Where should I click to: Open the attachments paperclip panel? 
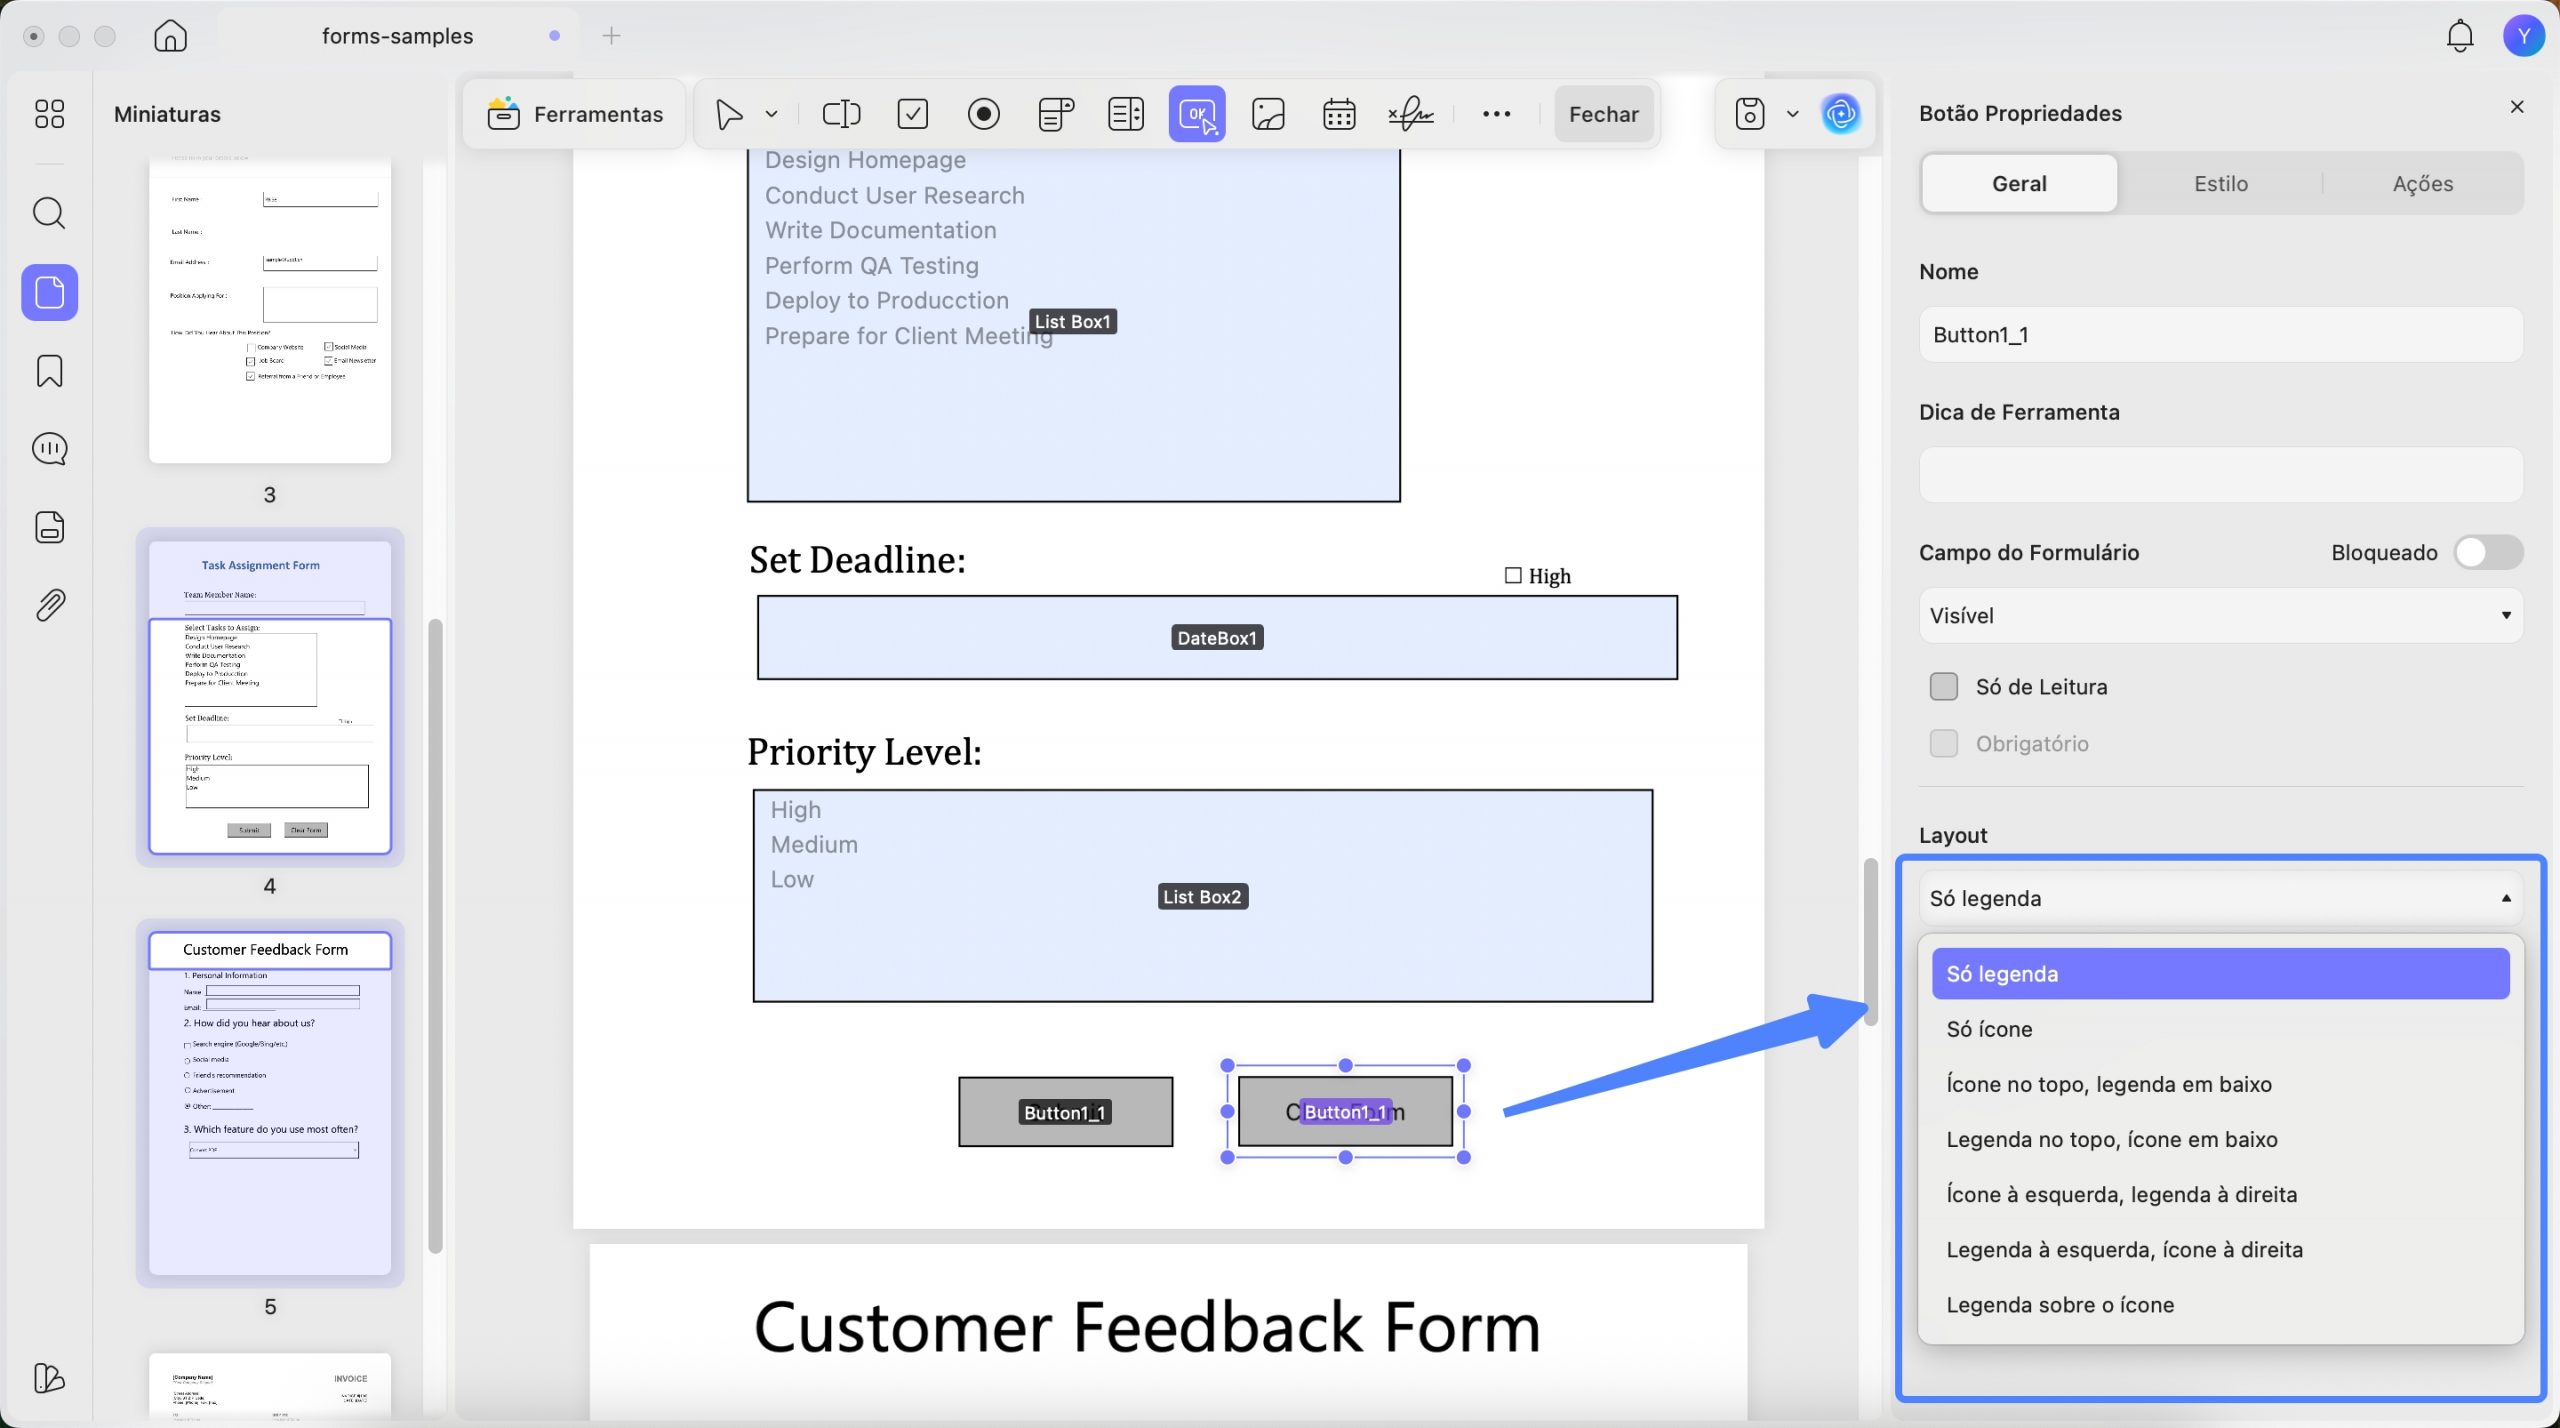click(49, 605)
